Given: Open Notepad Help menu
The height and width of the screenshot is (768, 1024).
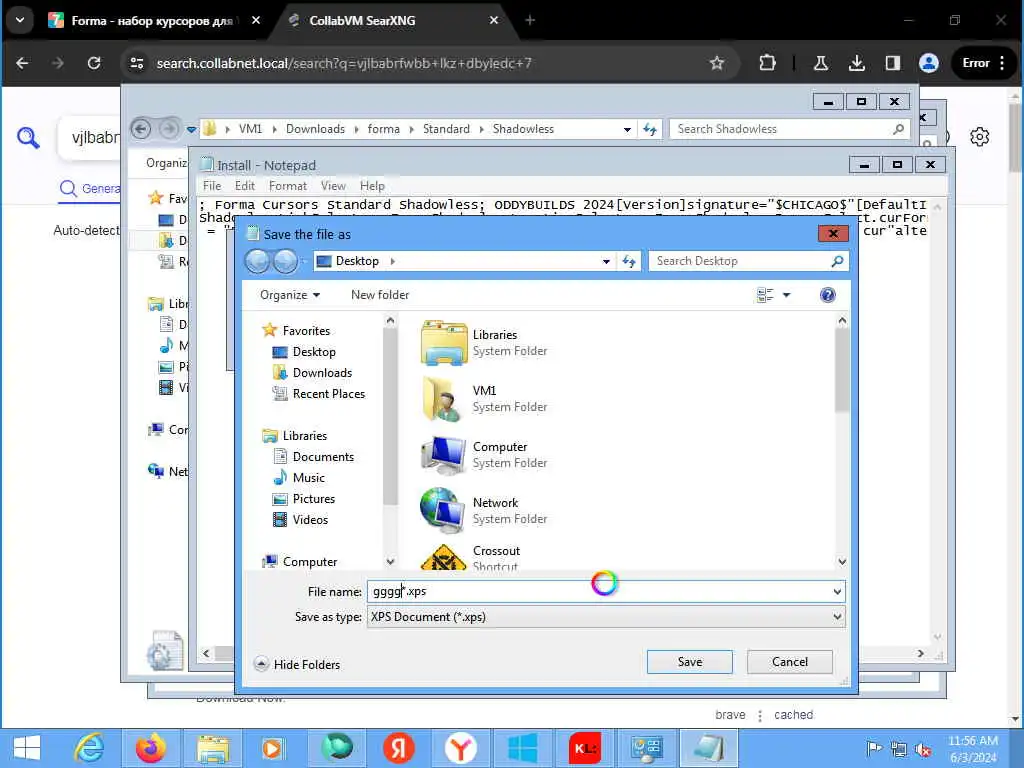Looking at the screenshot, I should pos(372,186).
